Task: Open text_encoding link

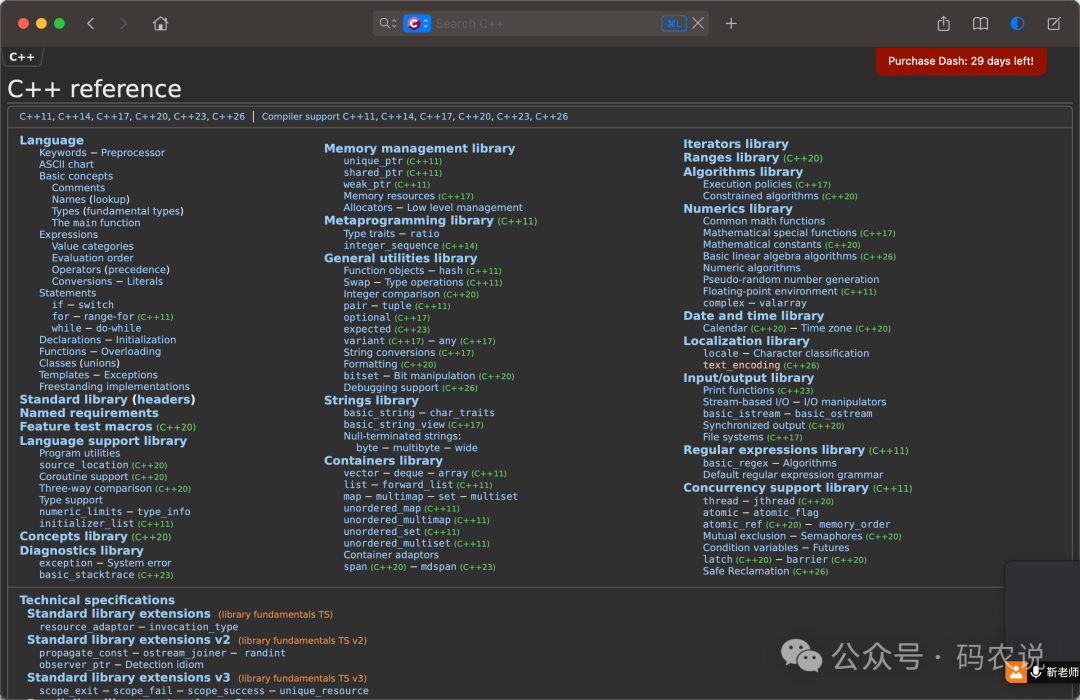Action: tap(741, 366)
